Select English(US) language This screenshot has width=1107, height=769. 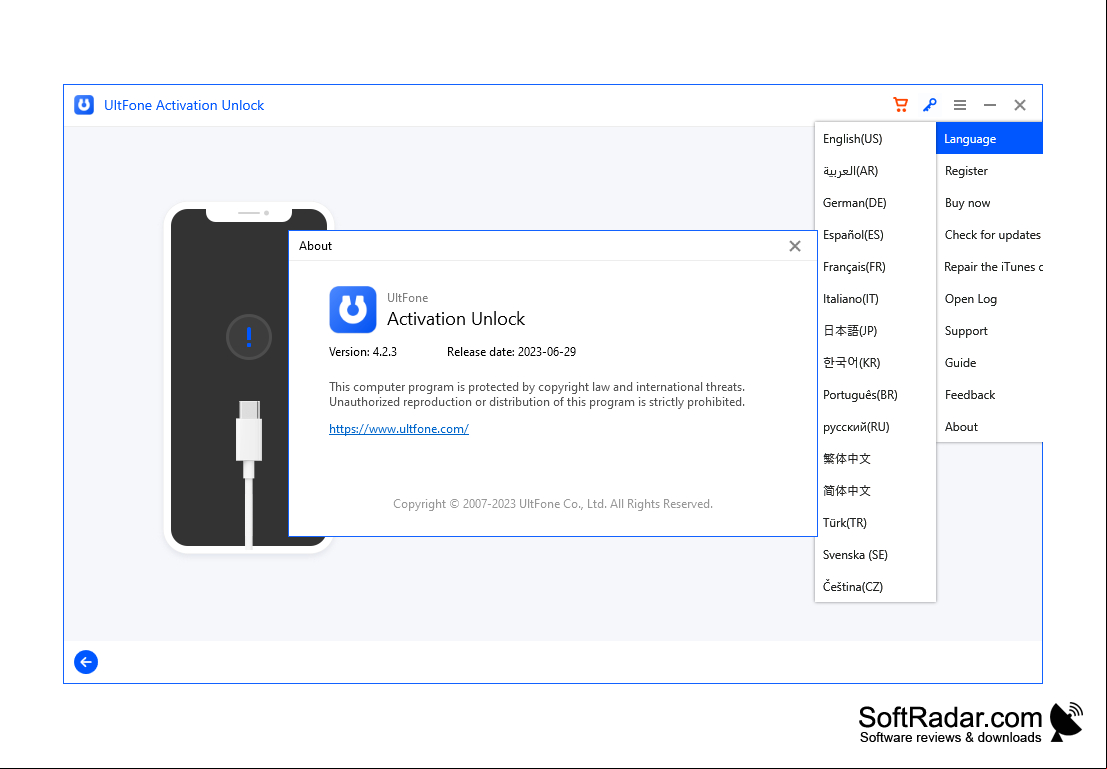tap(875, 138)
